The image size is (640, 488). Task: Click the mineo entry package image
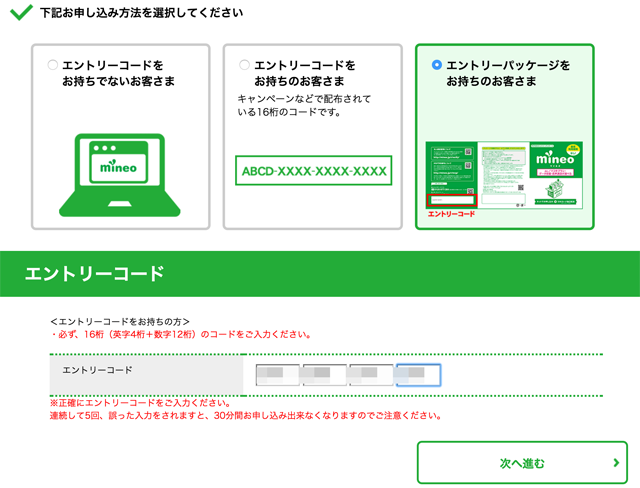coord(504,175)
